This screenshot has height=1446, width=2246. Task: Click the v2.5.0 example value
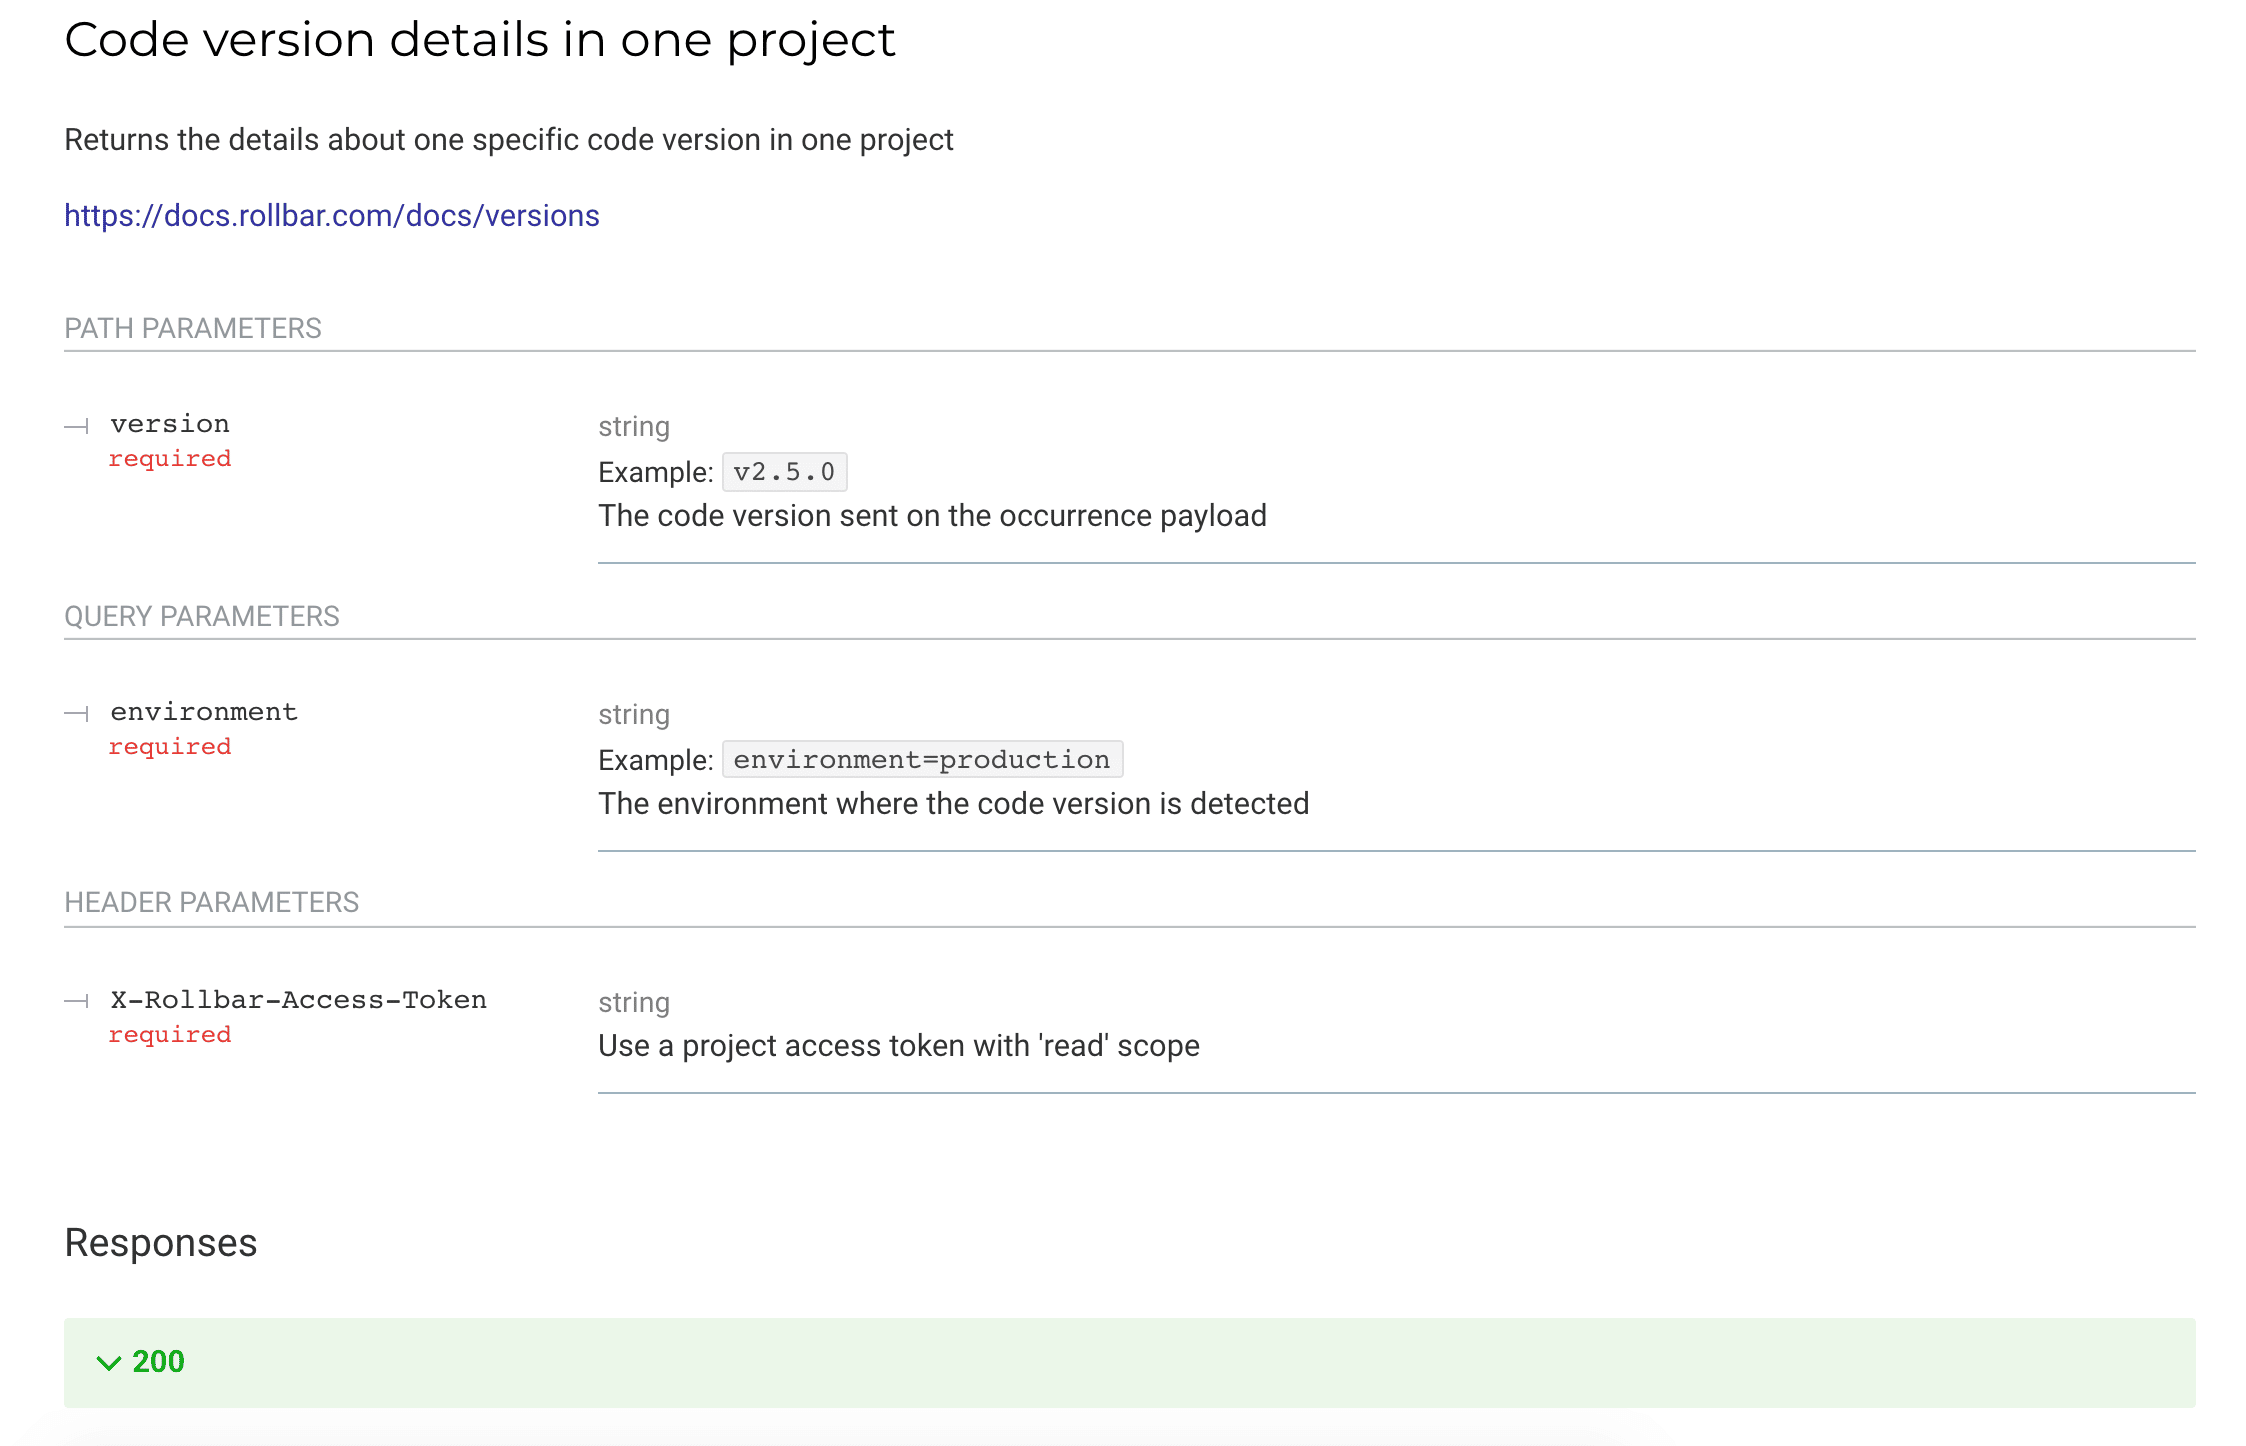coord(784,472)
